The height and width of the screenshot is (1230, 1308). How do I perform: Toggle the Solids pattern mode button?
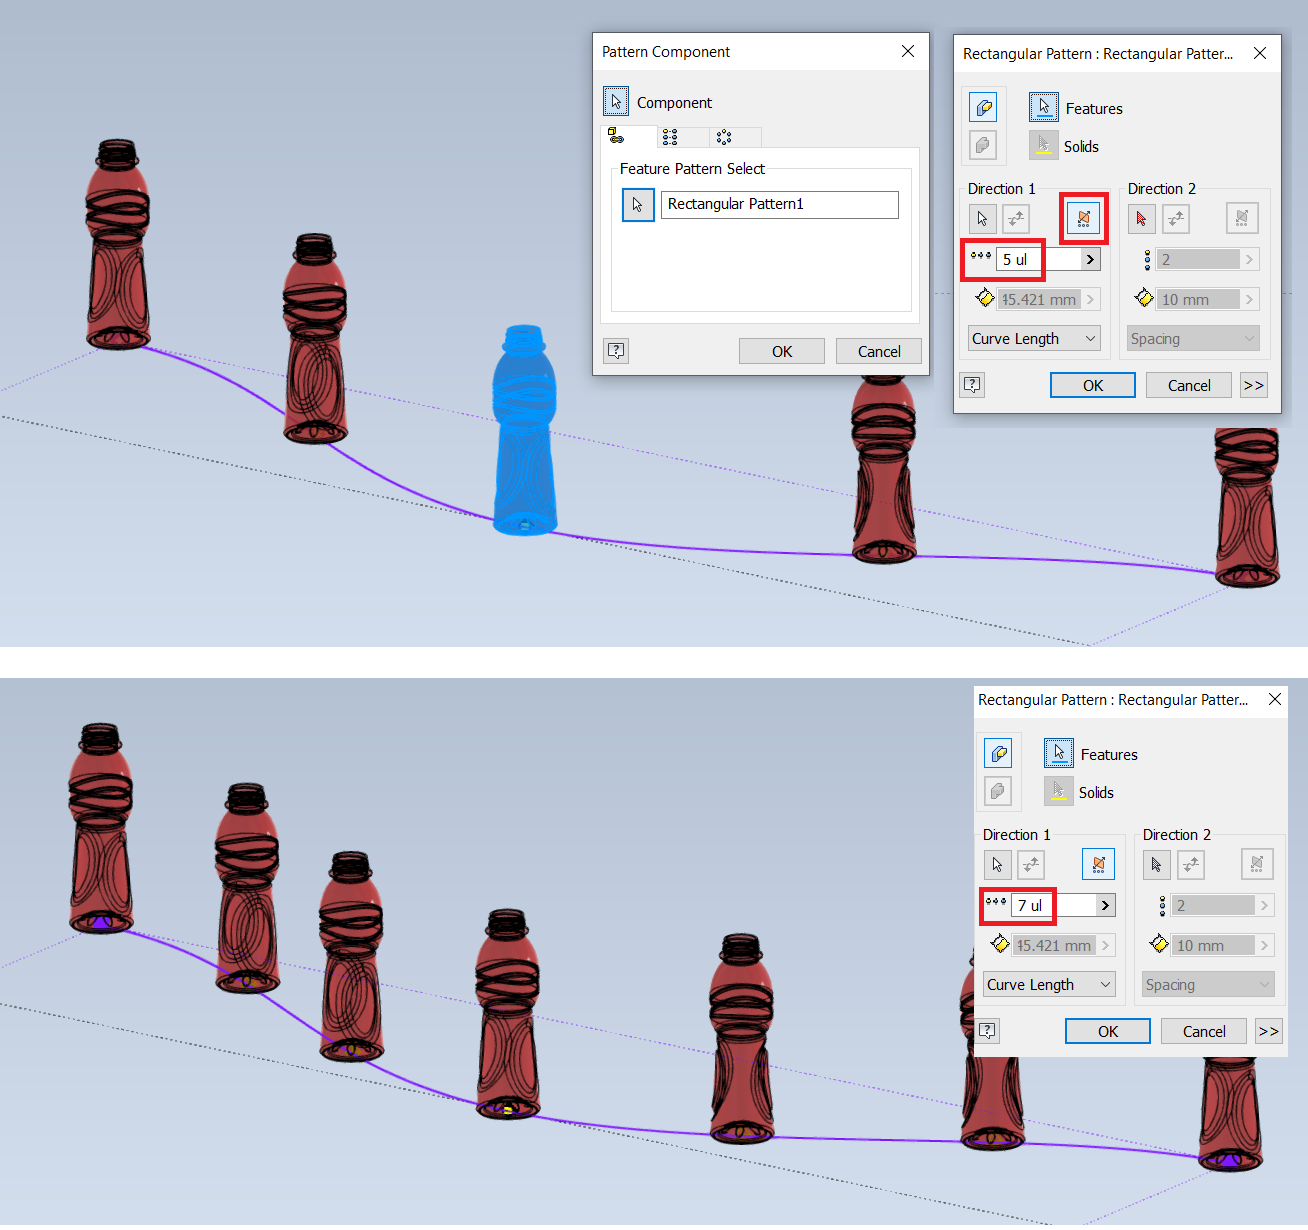point(983,144)
